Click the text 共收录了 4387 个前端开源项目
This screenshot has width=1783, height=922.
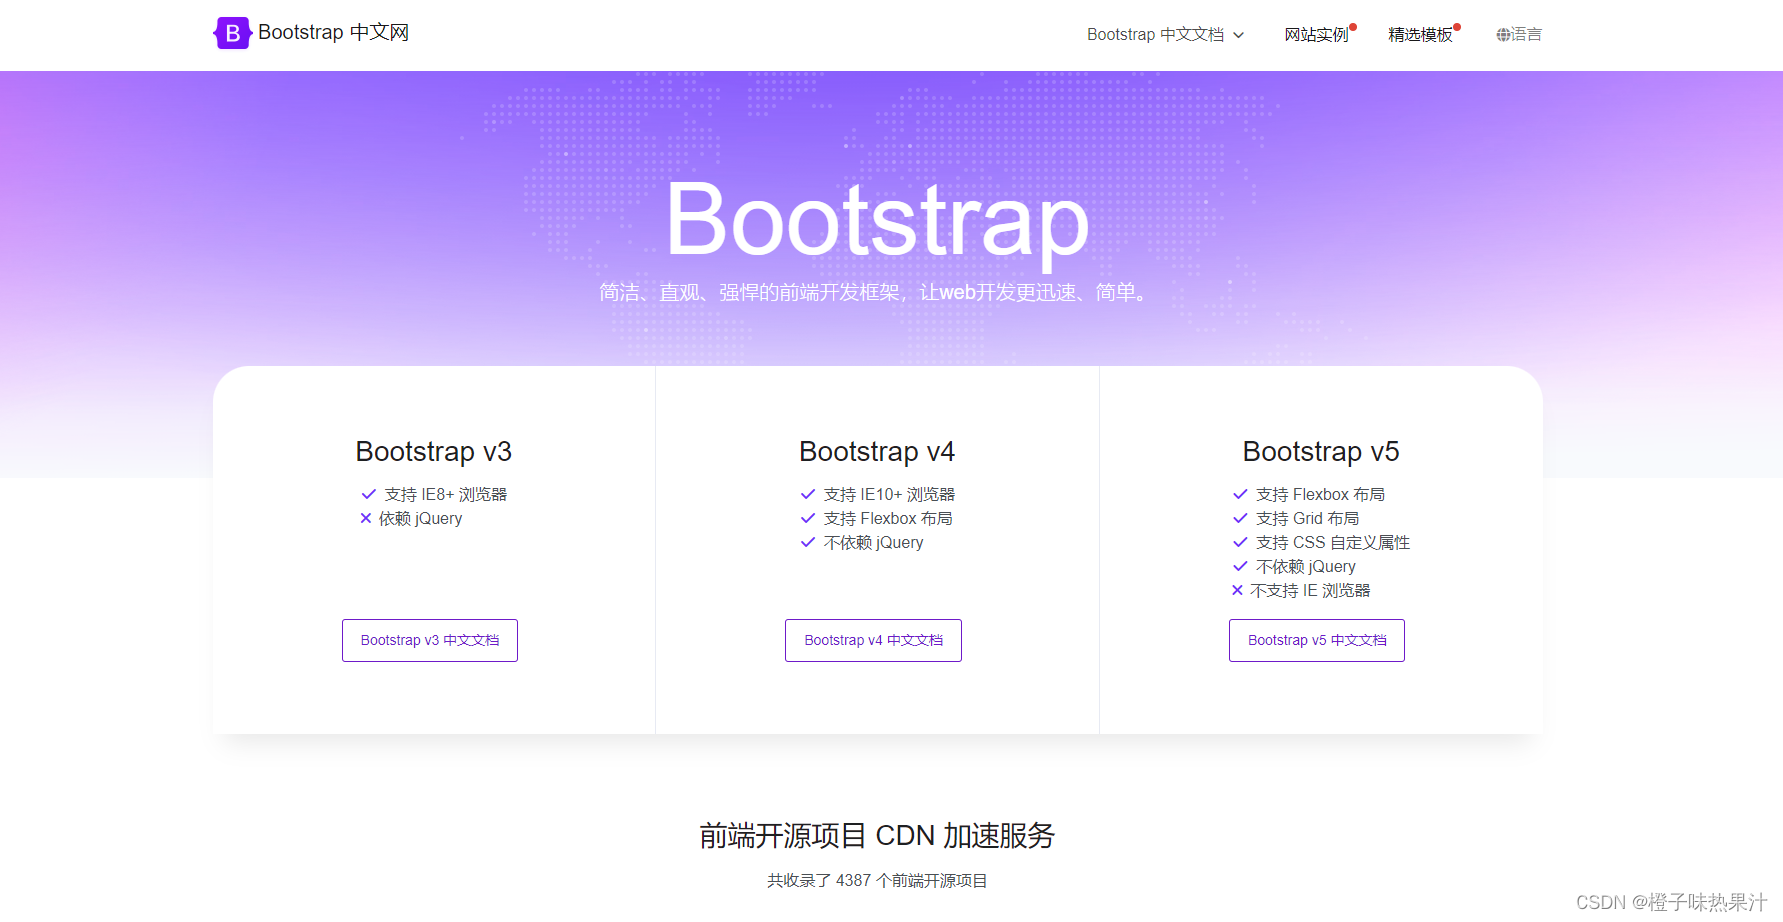[877, 881]
